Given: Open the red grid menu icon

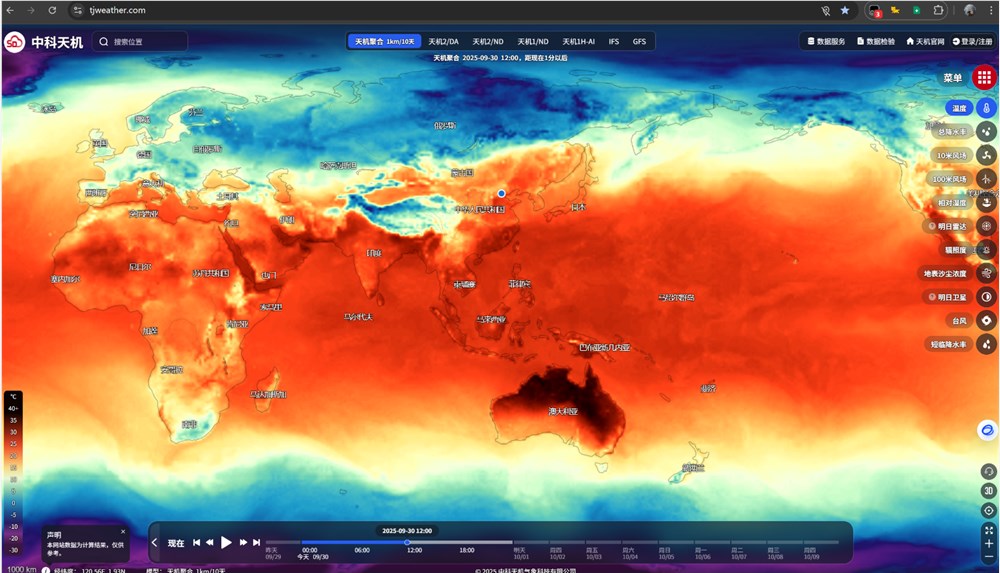Looking at the screenshot, I should click(985, 78).
